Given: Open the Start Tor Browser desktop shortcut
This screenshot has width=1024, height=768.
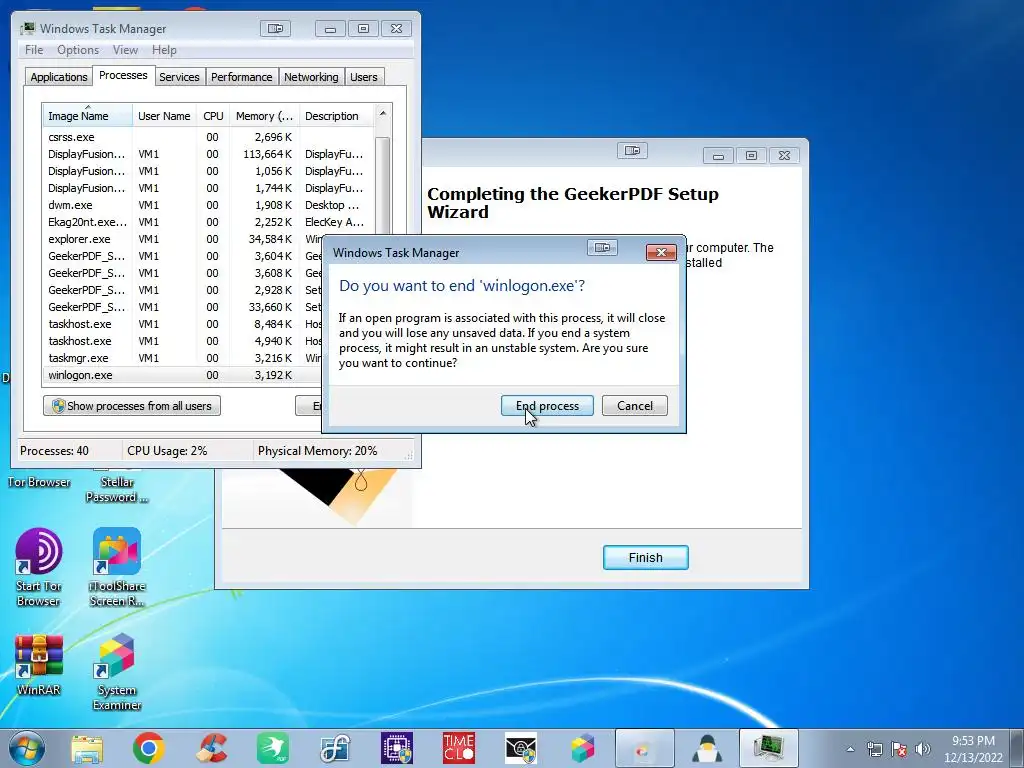Looking at the screenshot, I should point(39,568).
